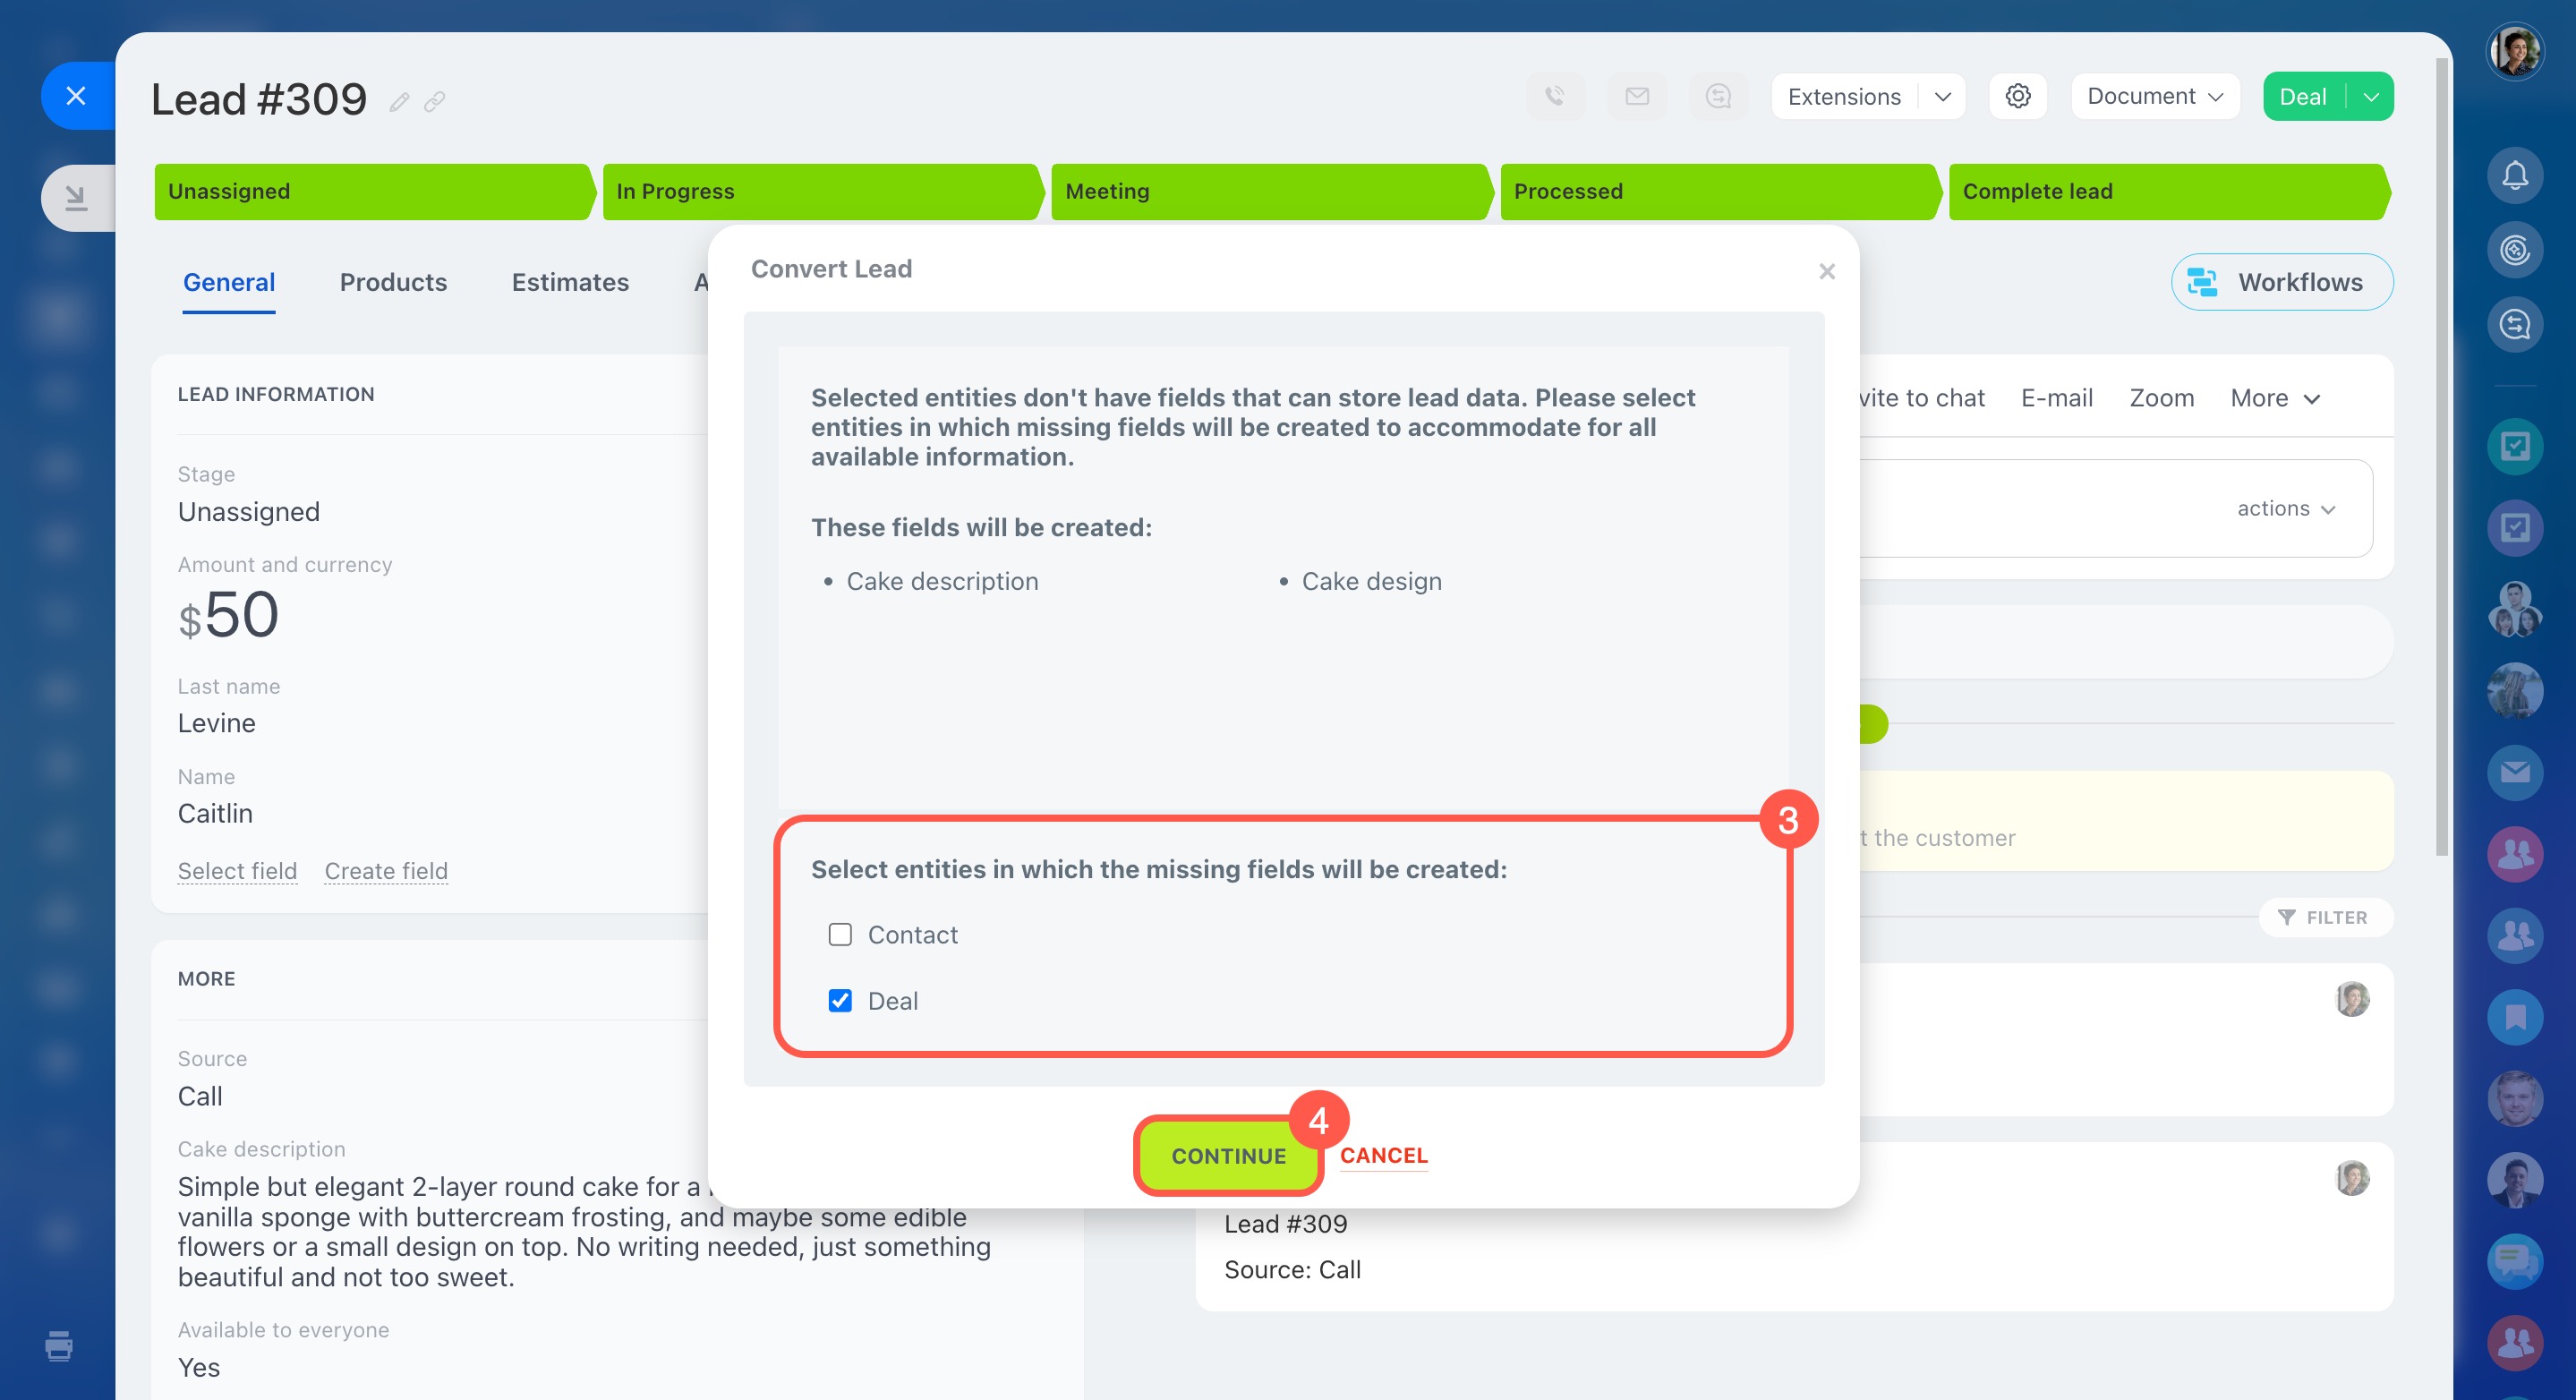The image size is (2576, 1400).
Task: Click the email envelope icon in header
Action: pyautogui.click(x=1636, y=96)
